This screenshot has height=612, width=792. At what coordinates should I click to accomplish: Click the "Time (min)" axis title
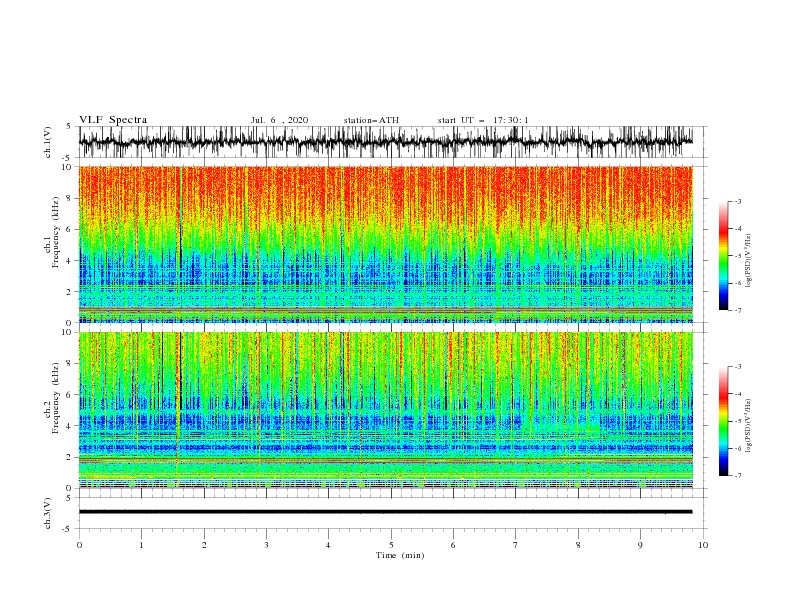click(x=400, y=555)
